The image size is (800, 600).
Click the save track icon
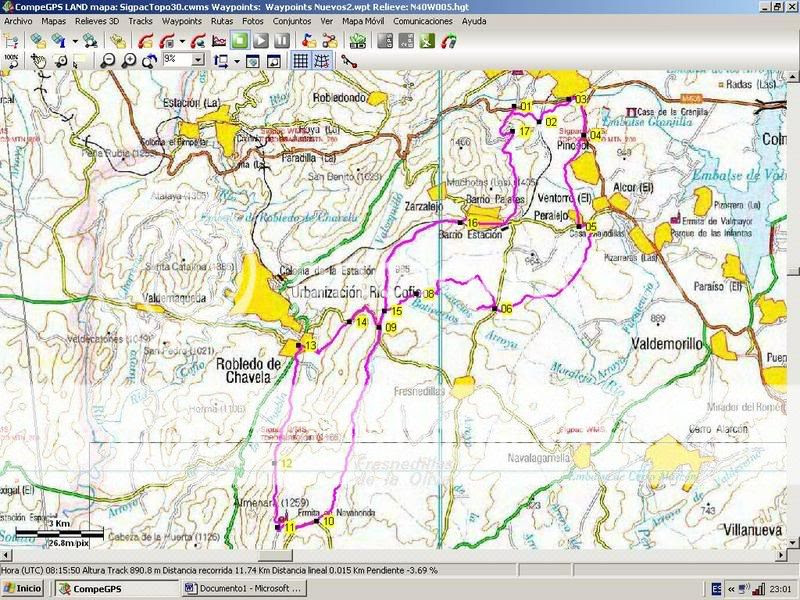167,41
